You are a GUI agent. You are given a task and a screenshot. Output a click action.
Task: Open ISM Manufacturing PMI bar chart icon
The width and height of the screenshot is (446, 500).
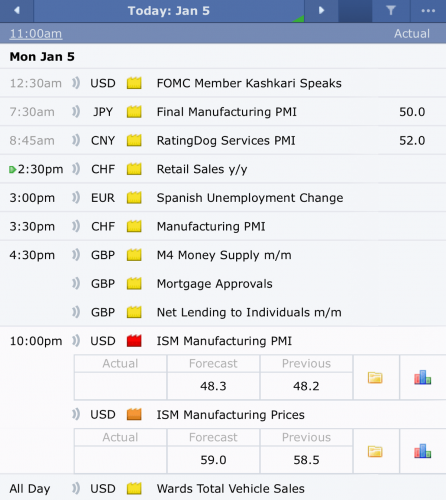coord(422,377)
